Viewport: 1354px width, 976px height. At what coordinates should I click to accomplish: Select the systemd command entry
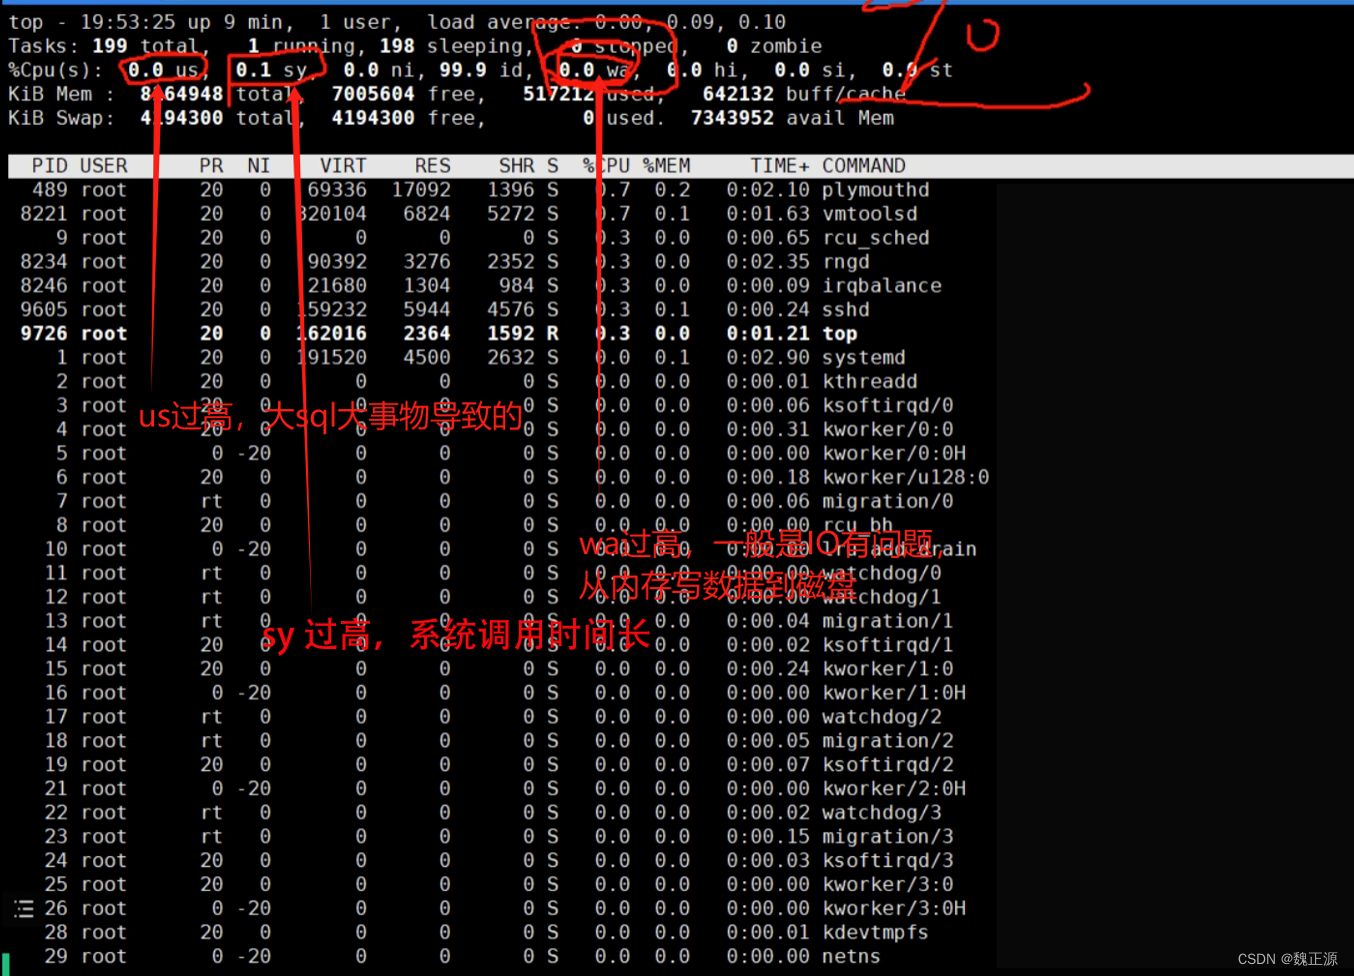tap(864, 358)
